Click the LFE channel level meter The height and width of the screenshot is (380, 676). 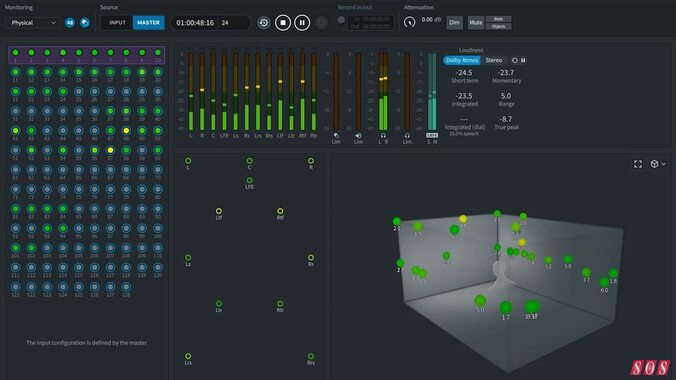pyautogui.click(x=224, y=91)
